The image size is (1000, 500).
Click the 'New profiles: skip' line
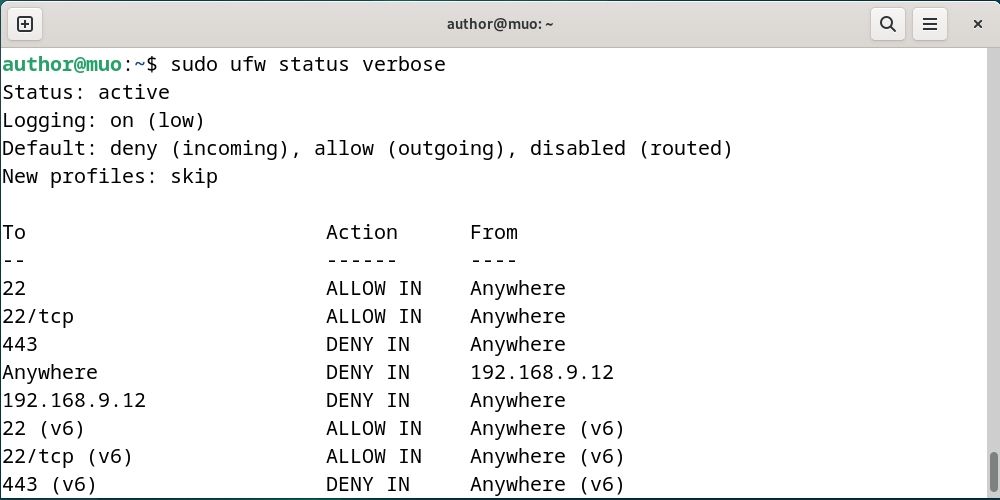tap(110, 177)
